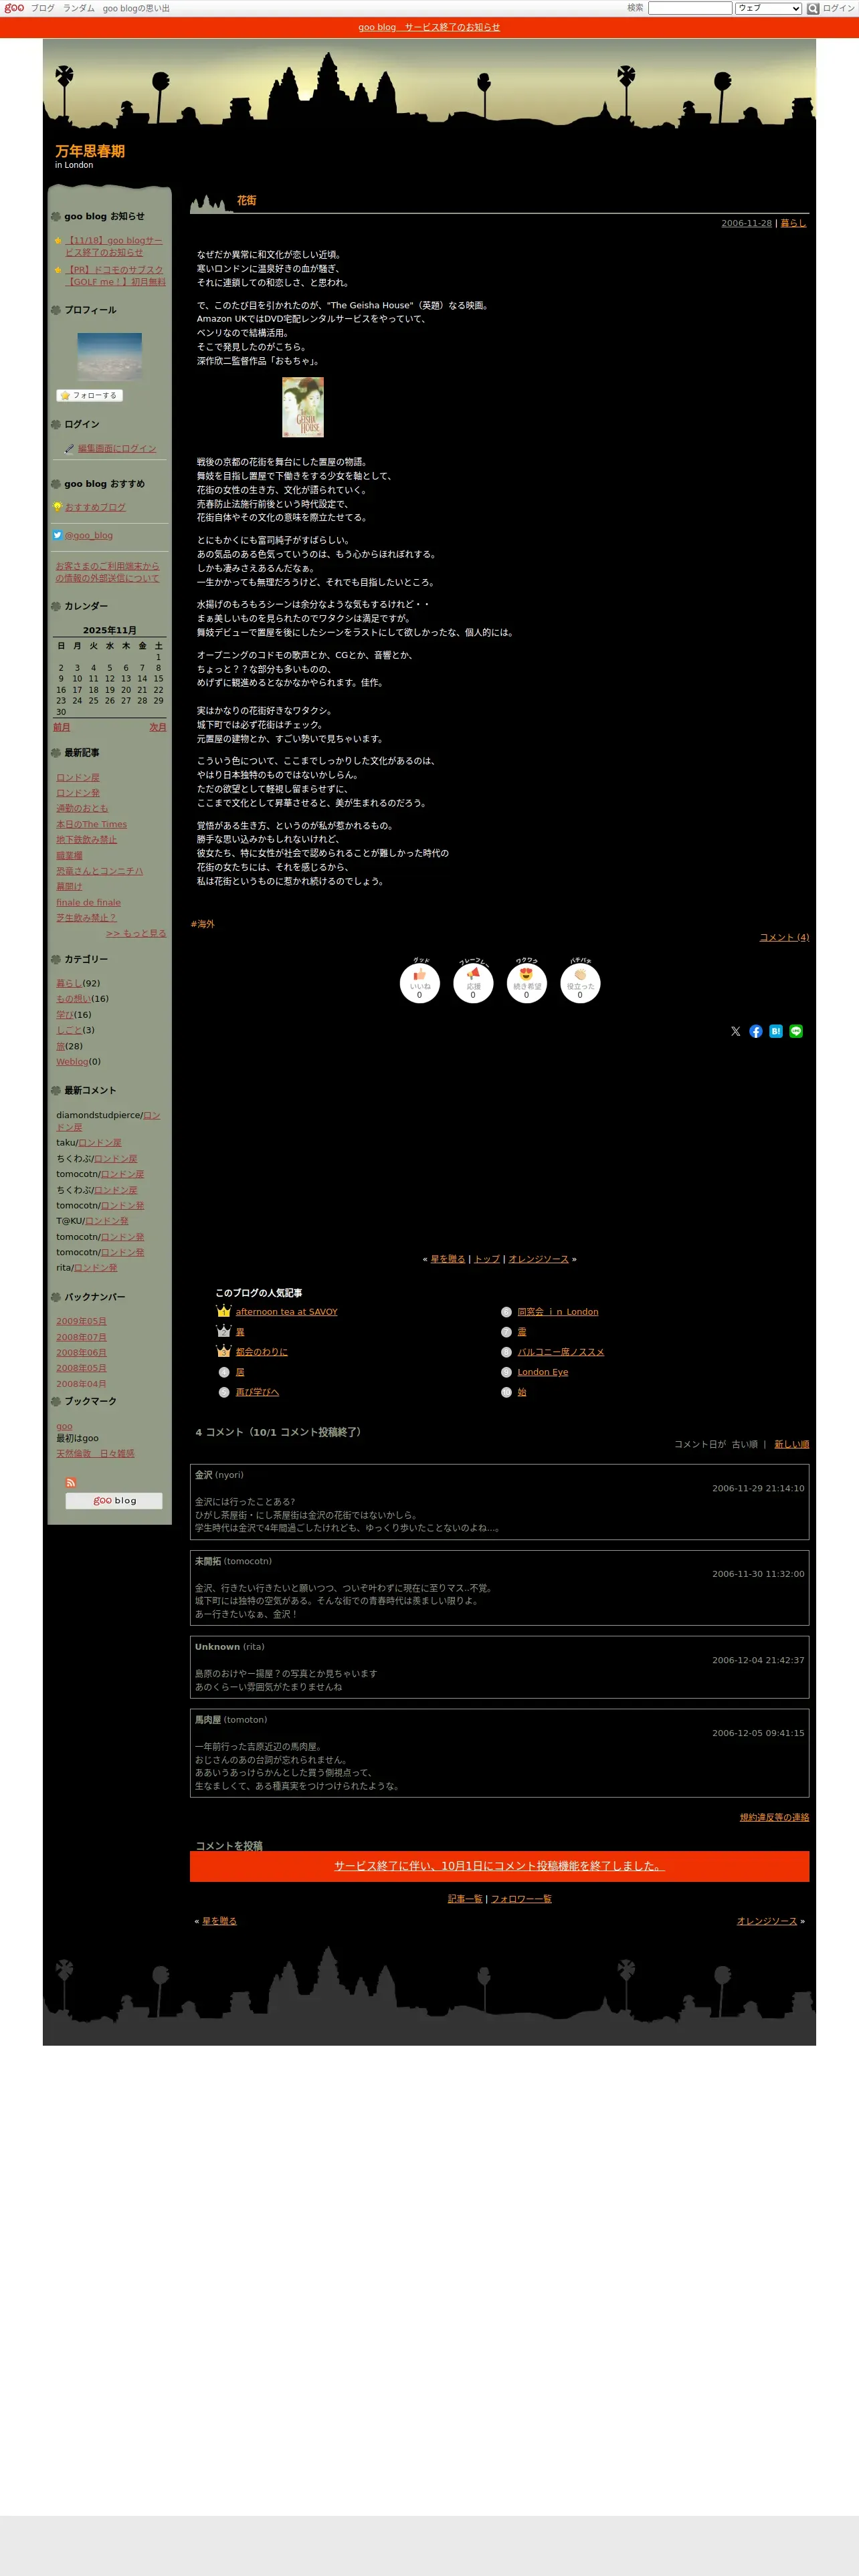Focus the 検索 search input field
Image resolution: width=859 pixels, height=2576 pixels.
(690, 8)
